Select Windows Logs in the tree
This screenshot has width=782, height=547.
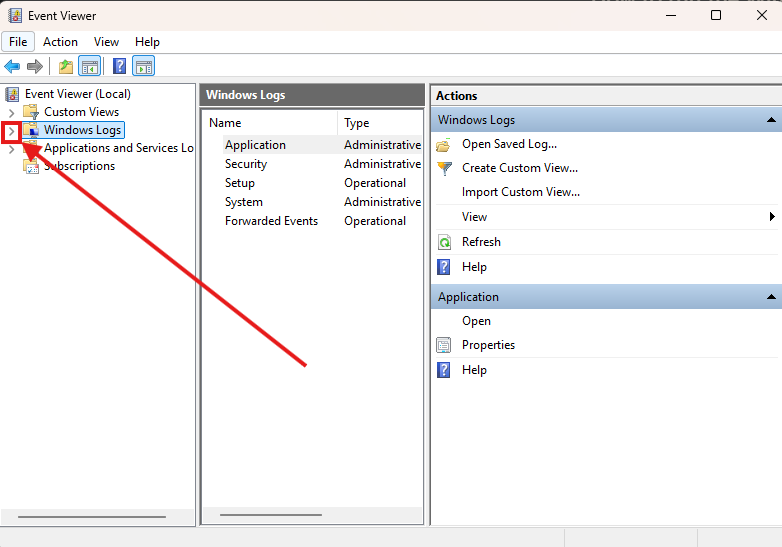coord(82,130)
